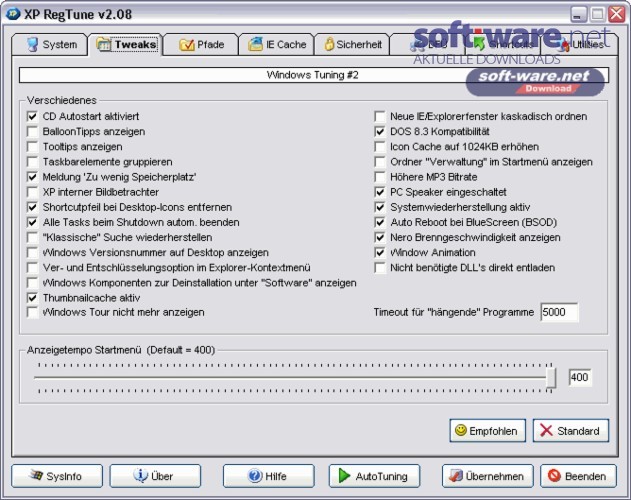The height and width of the screenshot is (500, 631).
Task: Open the Über dialog
Action: point(155,476)
